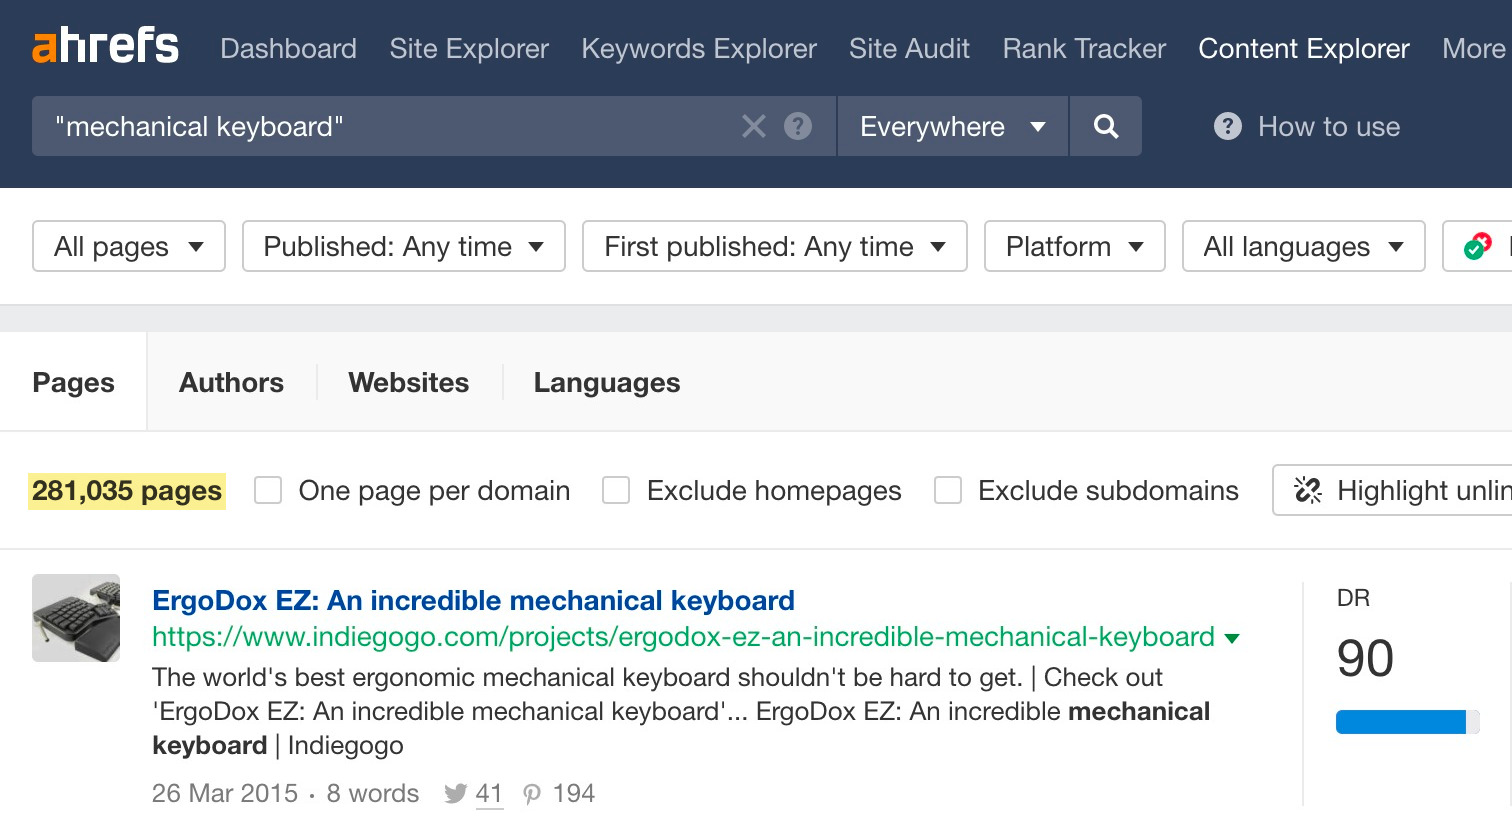The image size is (1512, 827).
Task: Select Content Explorer in navigation
Action: [x=1304, y=48]
